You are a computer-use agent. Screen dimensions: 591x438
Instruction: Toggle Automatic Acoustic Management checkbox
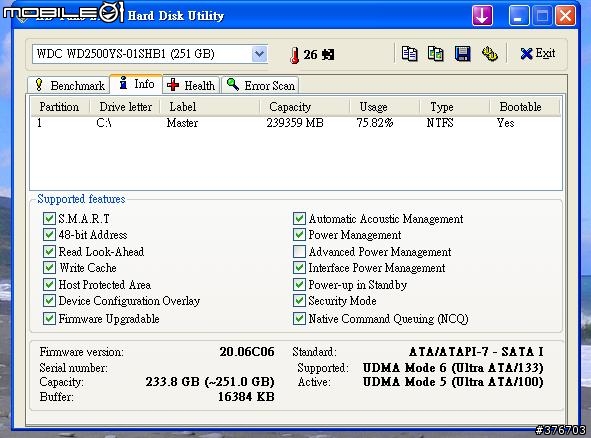[x=299, y=219]
